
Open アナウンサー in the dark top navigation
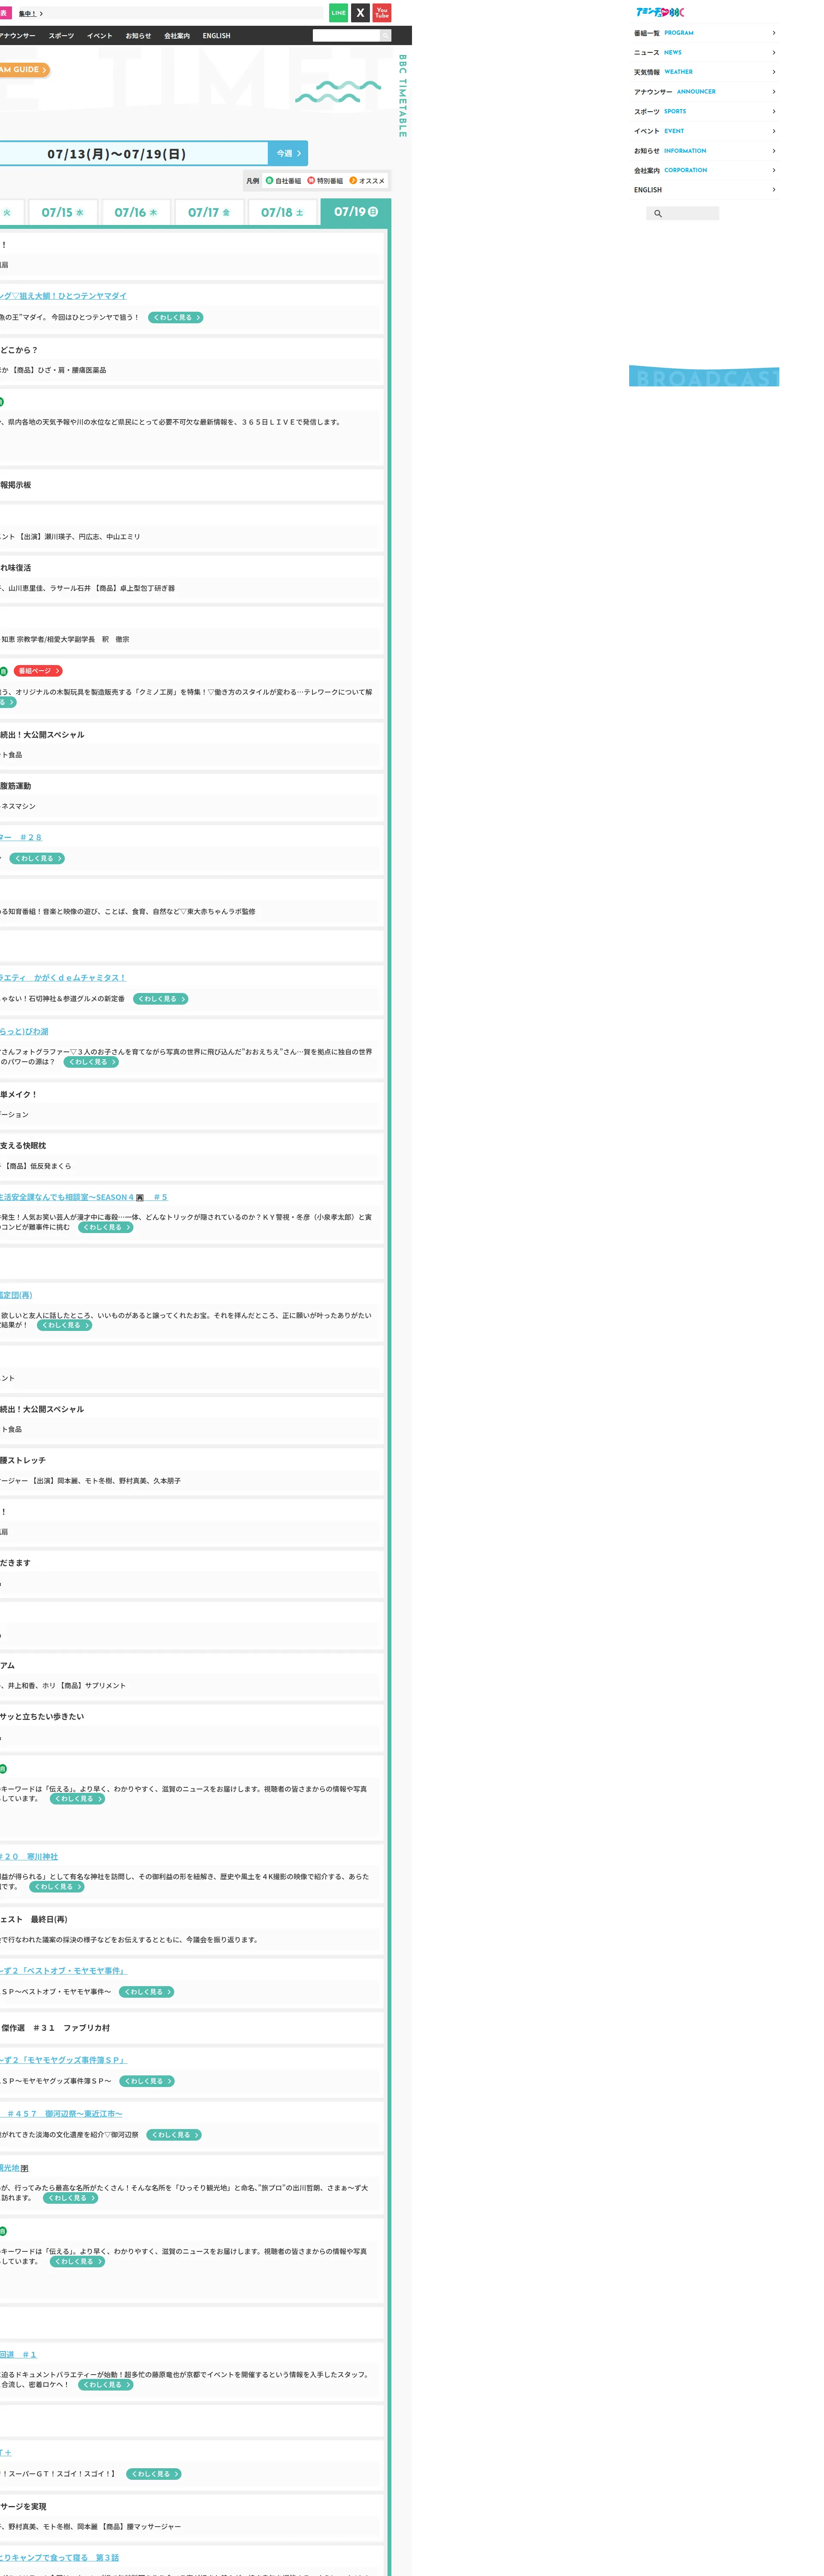pyautogui.click(x=17, y=36)
